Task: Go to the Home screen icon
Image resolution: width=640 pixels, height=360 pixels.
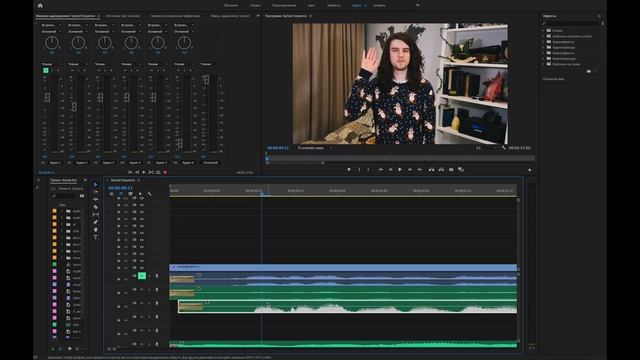Action: pos(40,6)
